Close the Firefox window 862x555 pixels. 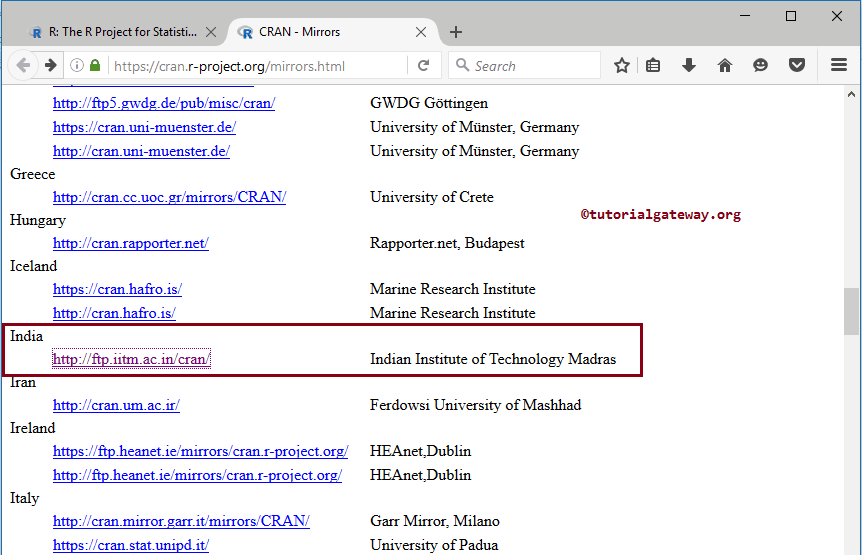pos(837,16)
